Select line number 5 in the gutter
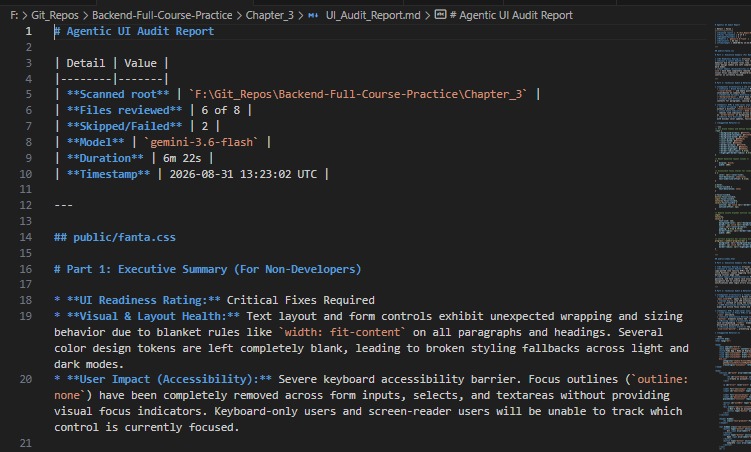The width and height of the screenshot is (751, 452). 29,94
